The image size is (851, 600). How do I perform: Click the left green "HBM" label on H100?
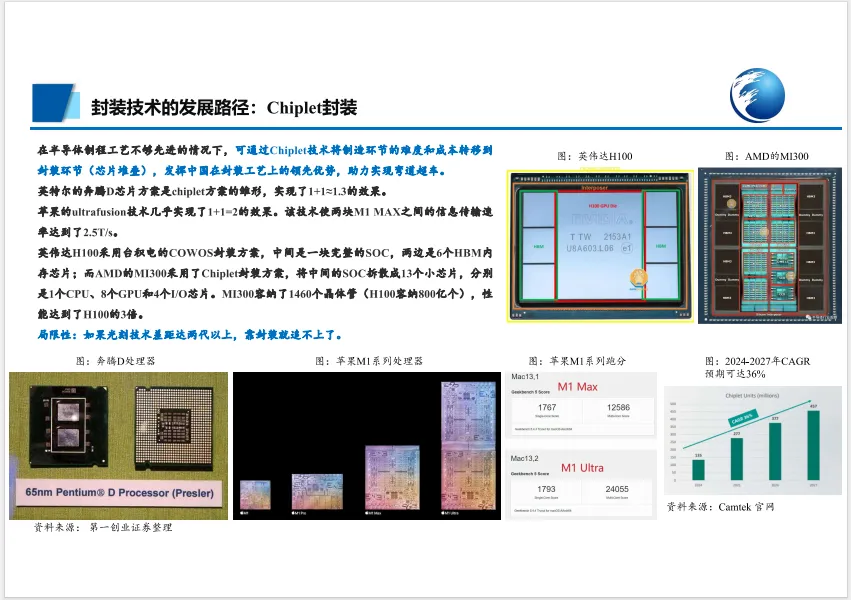click(x=538, y=246)
